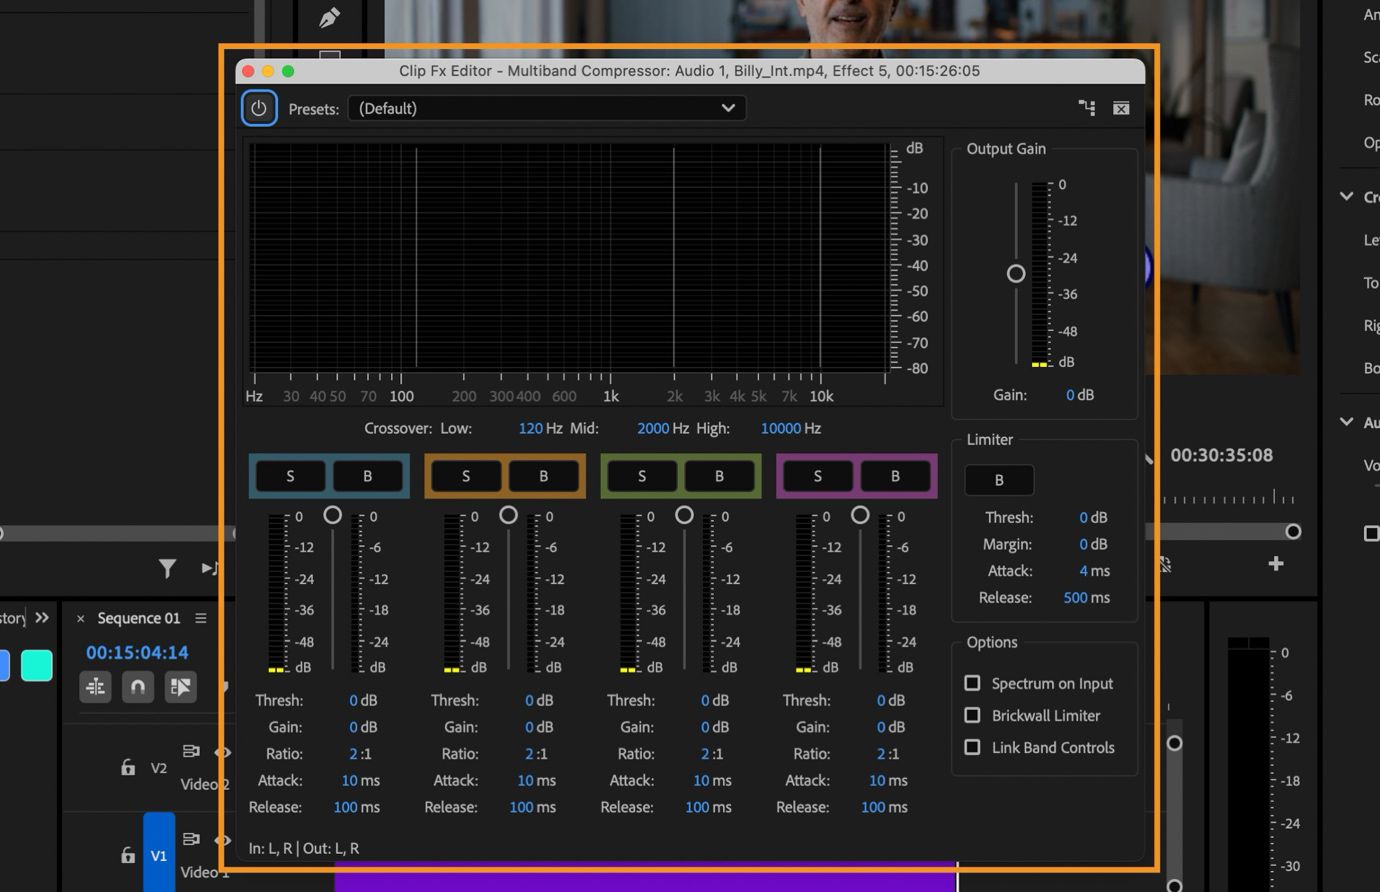The image size is (1380, 892).
Task: Toggle the effect power button off
Action: [259, 107]
